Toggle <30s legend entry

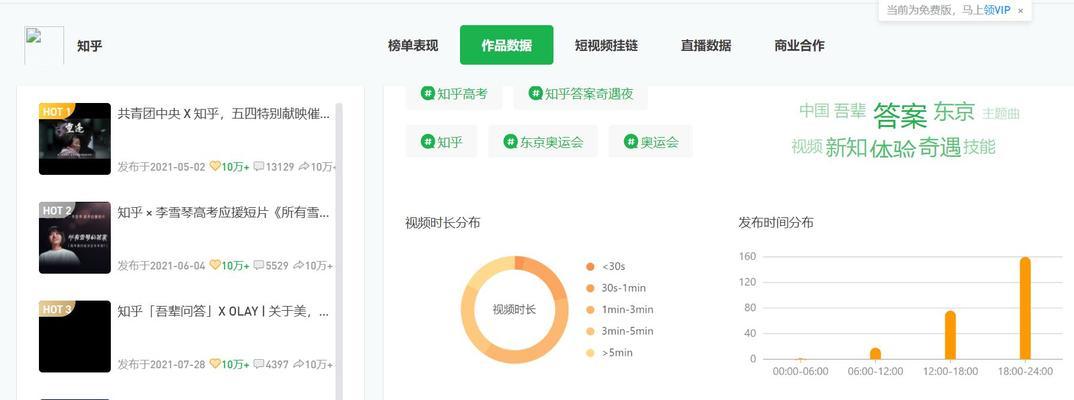click(x=605, y=266)
